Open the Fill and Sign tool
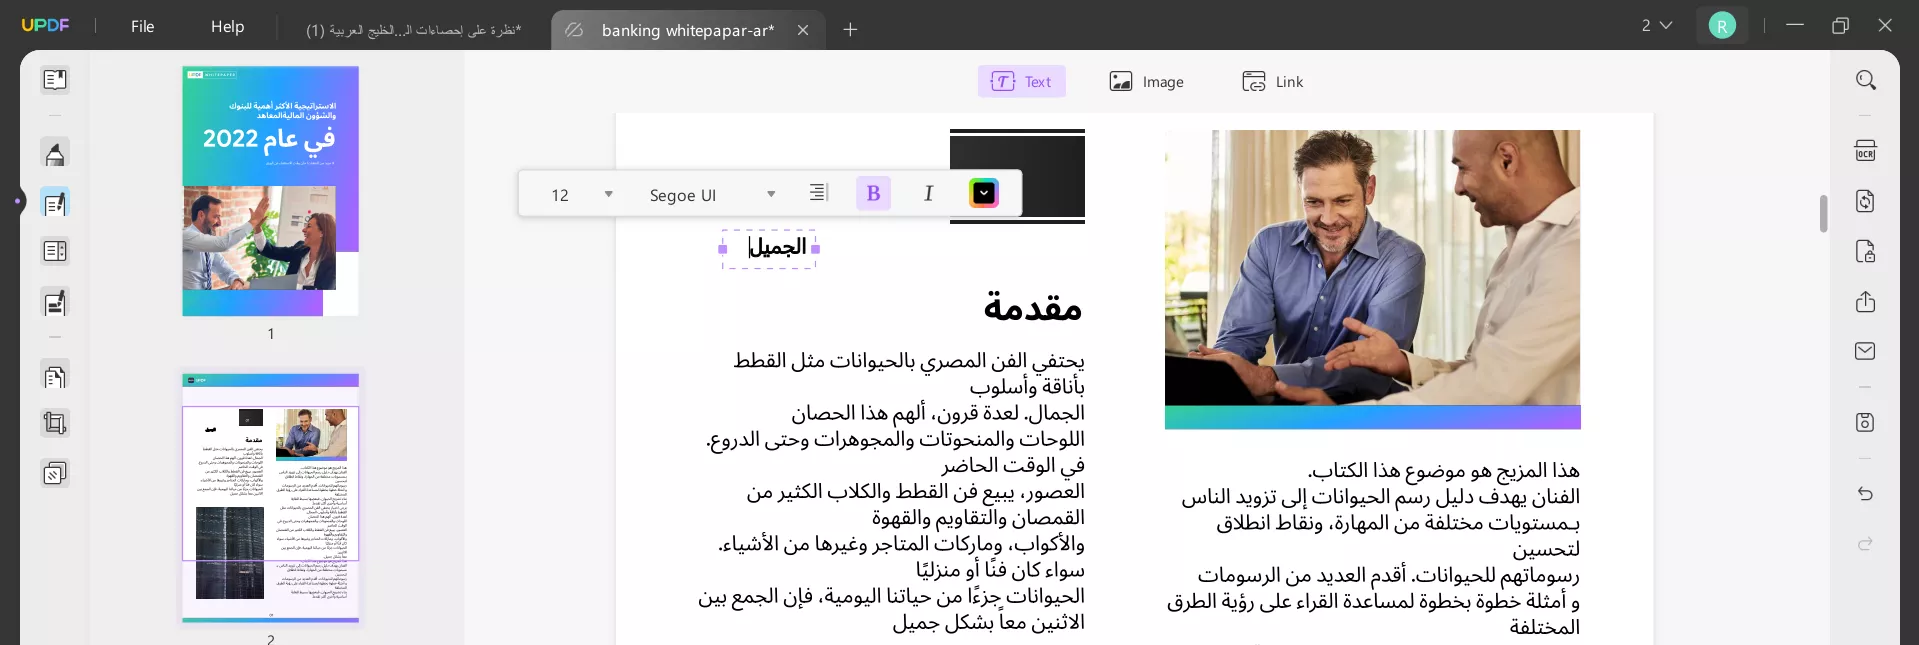This screenshot has height=645, width=1919. tap(55, 302)
